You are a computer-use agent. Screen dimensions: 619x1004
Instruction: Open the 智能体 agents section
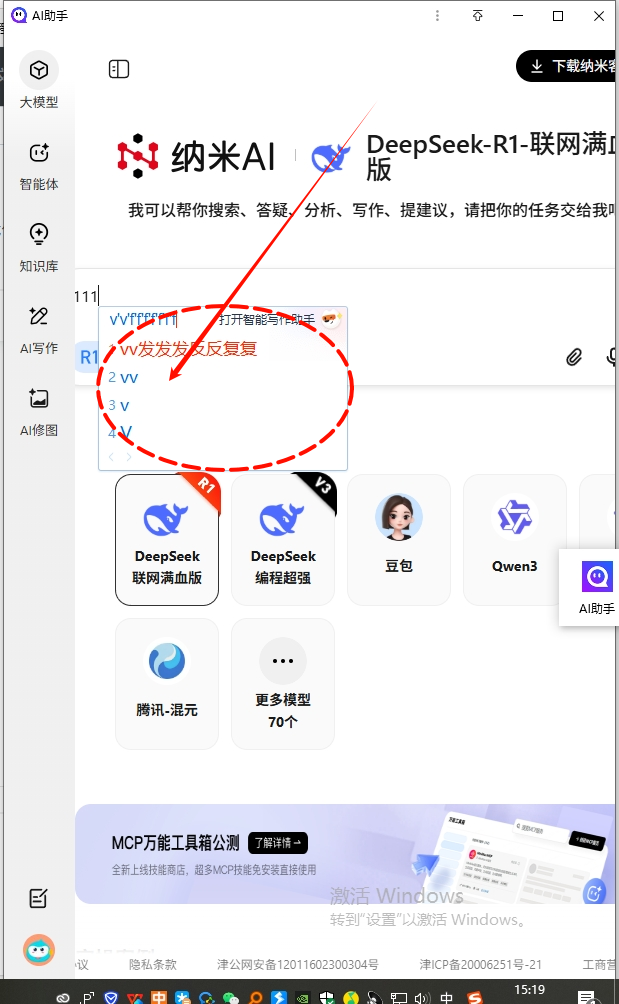(x=39, y=166)
